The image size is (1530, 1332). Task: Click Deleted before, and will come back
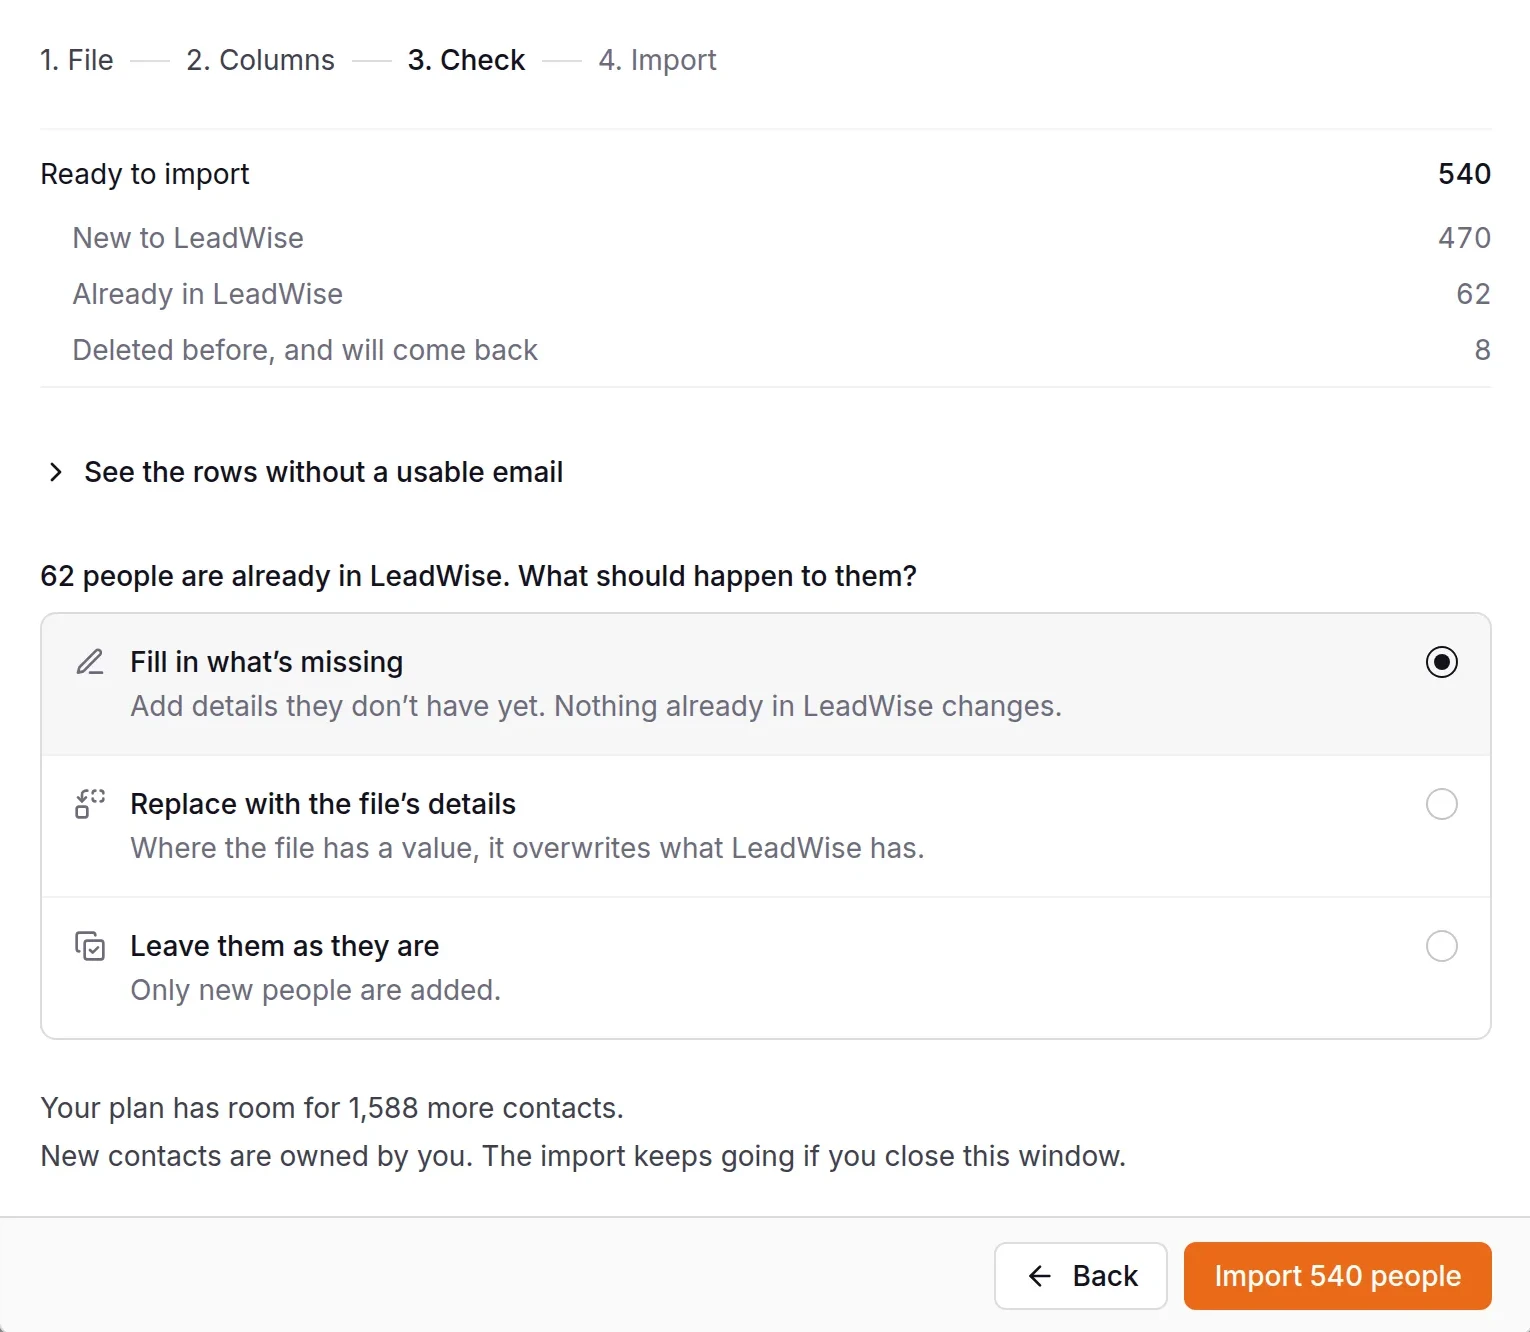tap(305, 350)
